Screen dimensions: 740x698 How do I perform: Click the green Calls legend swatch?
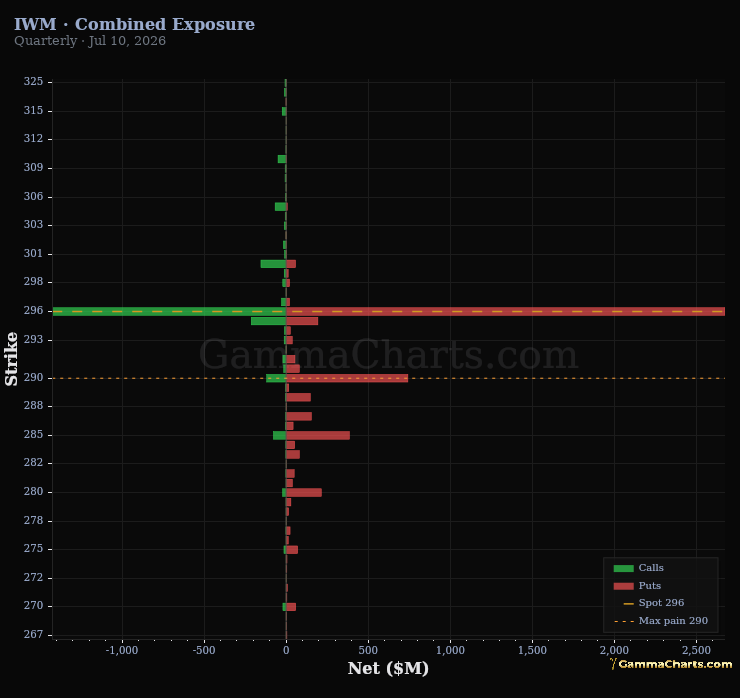pyautogui.click(x=623, y=568)
